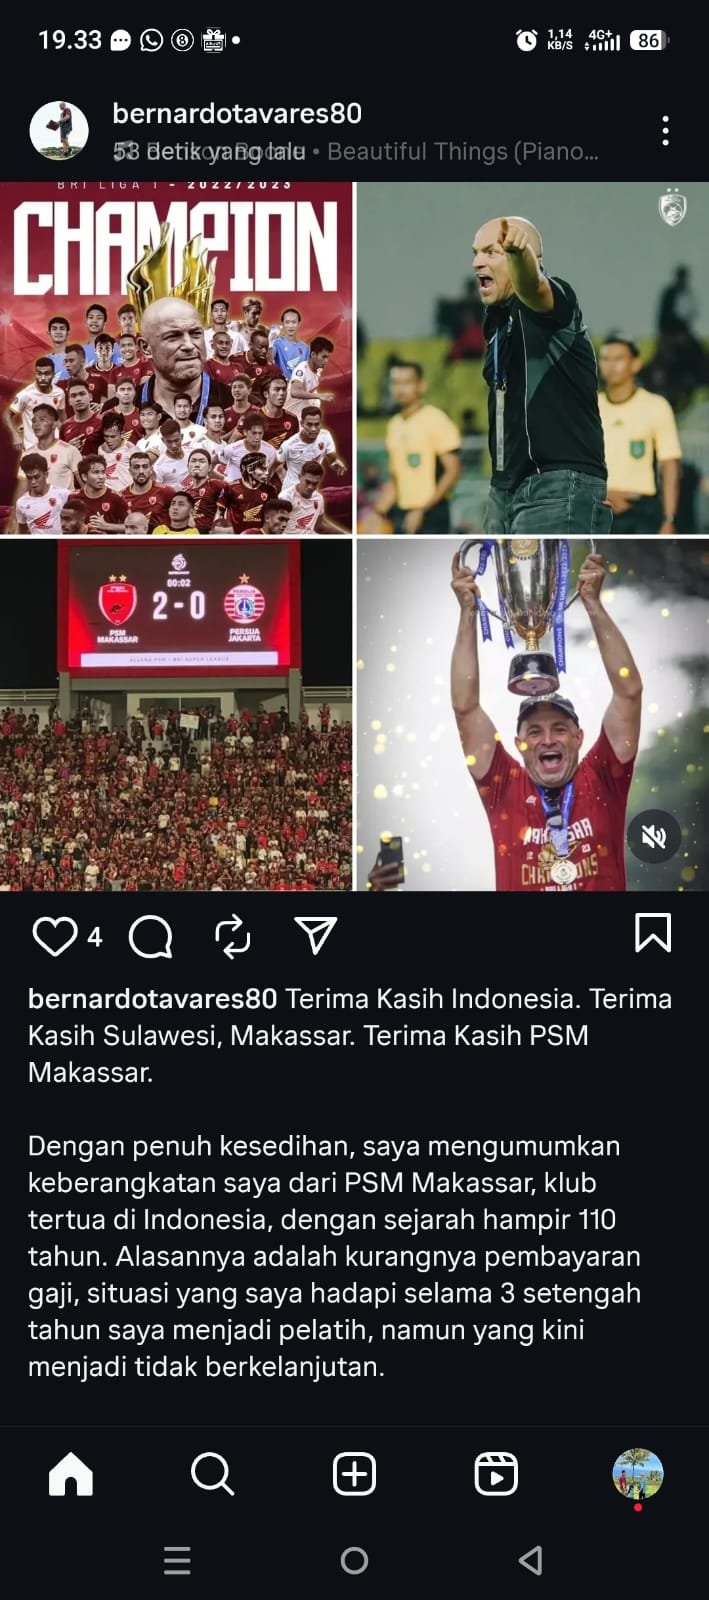Viewport: 709px width, 1600px height.
Task: Unmute audio using the speaker toggle
Action: pos(654,836)
